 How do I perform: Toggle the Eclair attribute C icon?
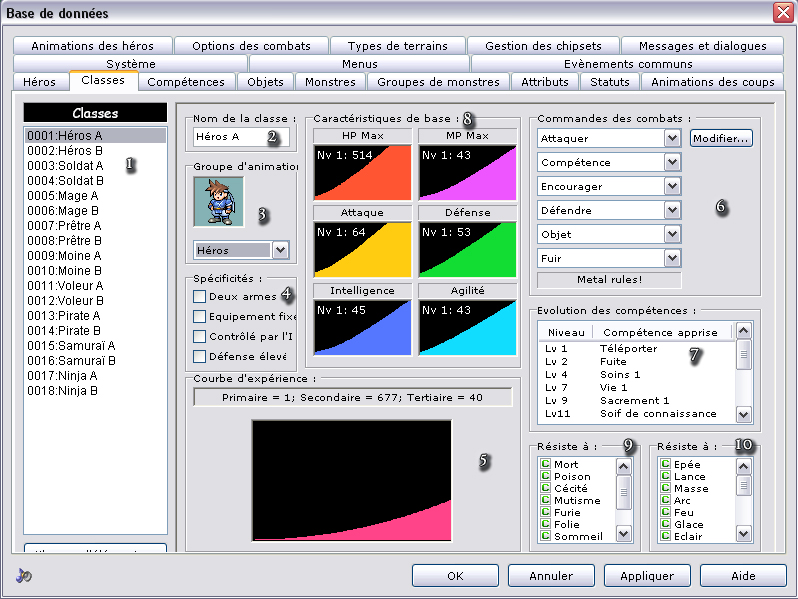tap(665, 536)
